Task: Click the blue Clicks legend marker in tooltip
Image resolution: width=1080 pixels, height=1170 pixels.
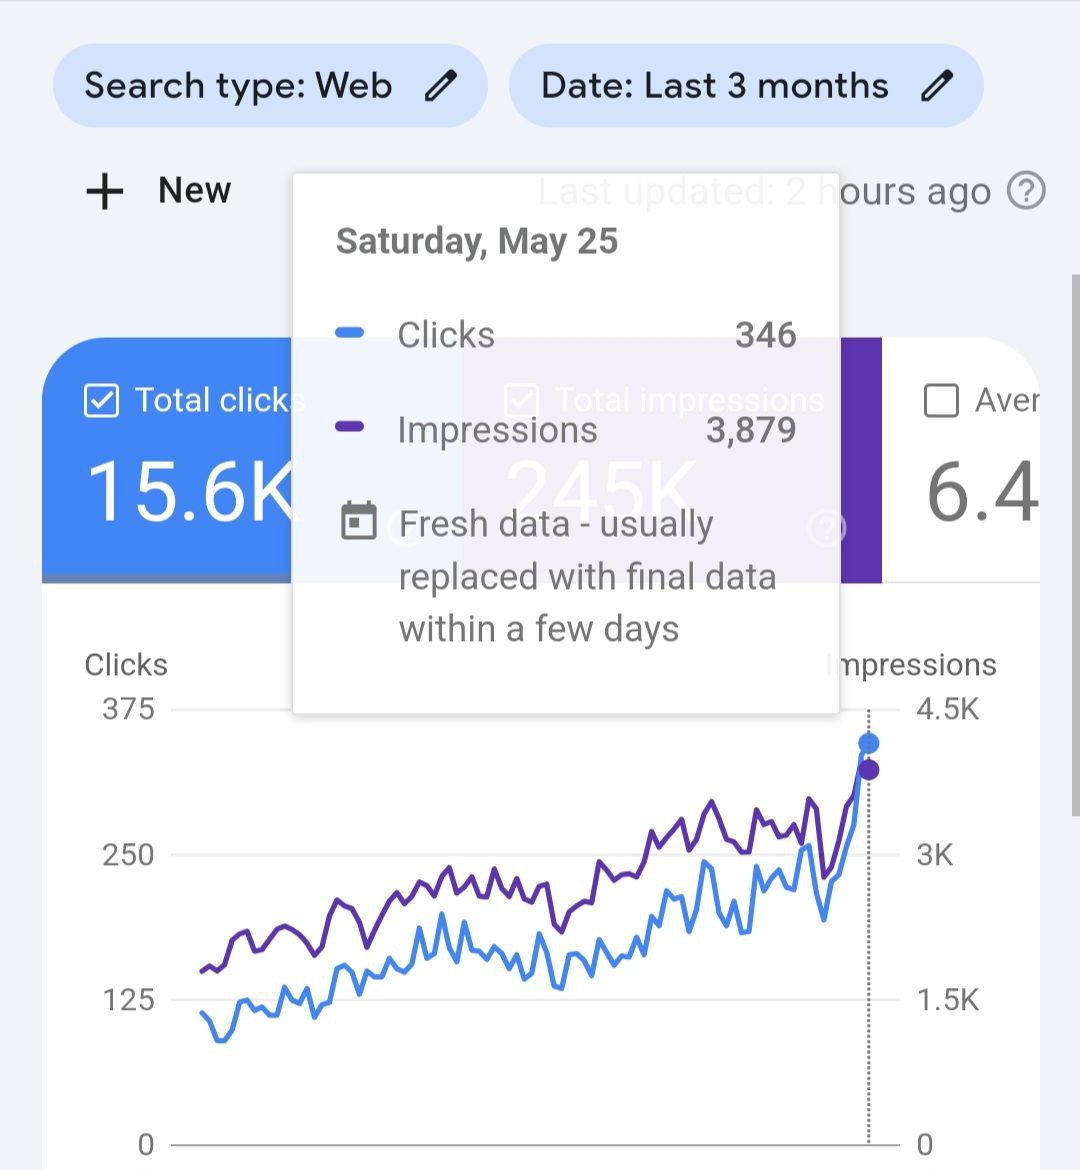Action: 349,333
